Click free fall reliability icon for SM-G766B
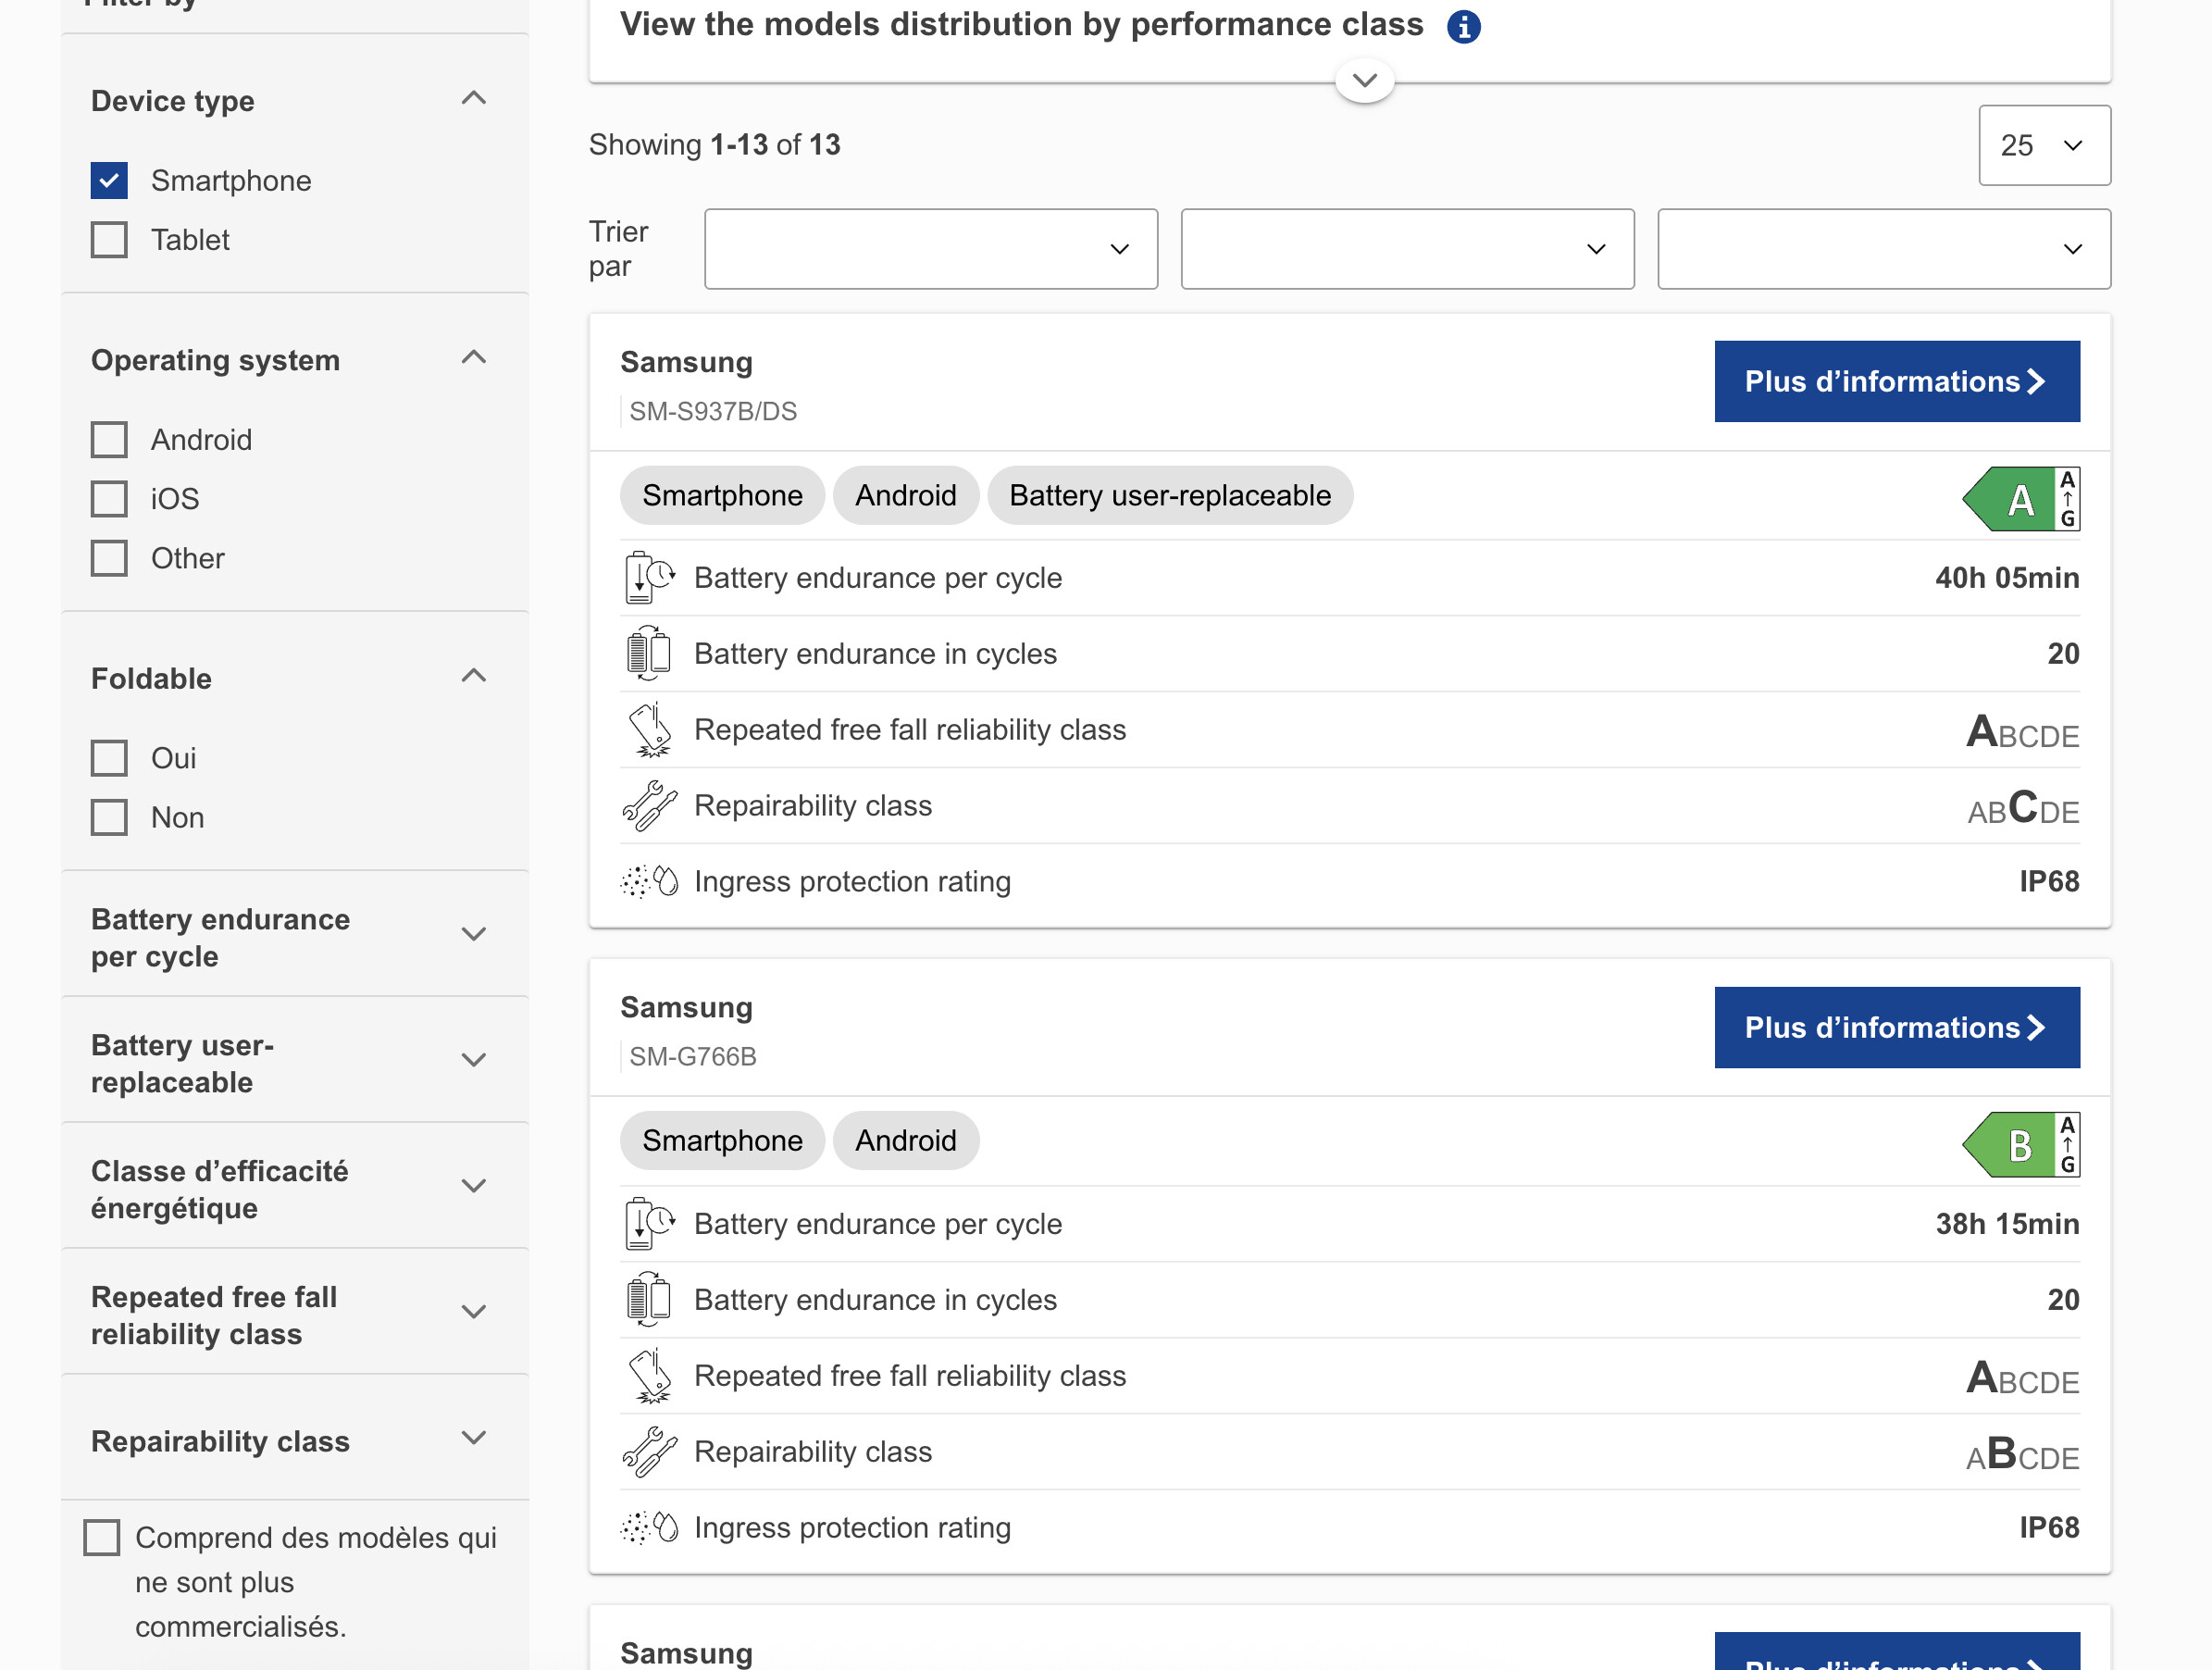This screenshot has width=2212, height=1670. pyautogui.click(x=650, y=1376)
